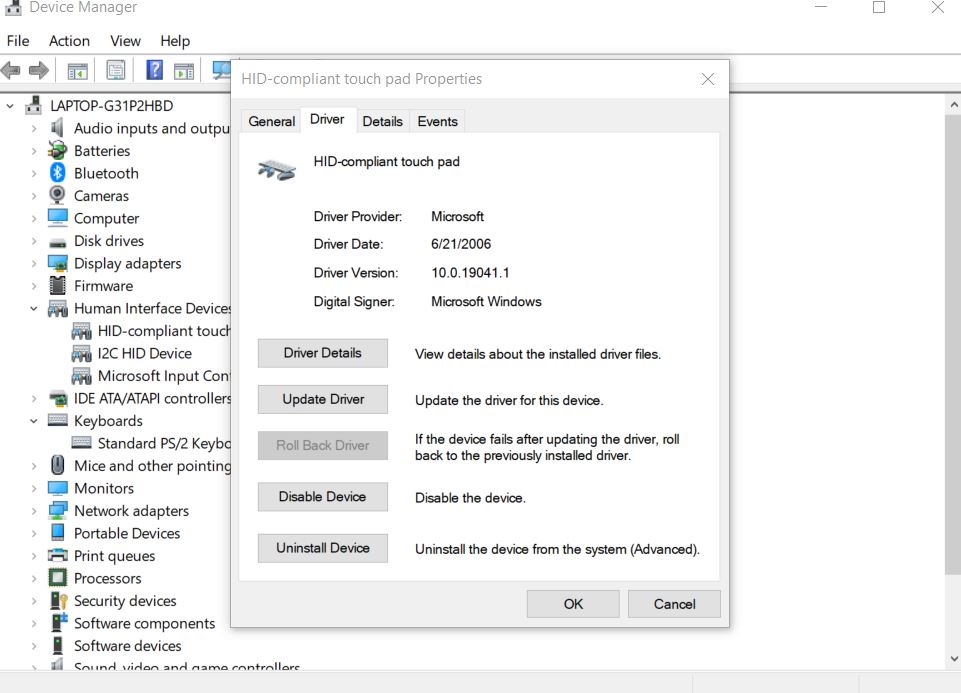Select the Monitors category icon

(58, 488)
